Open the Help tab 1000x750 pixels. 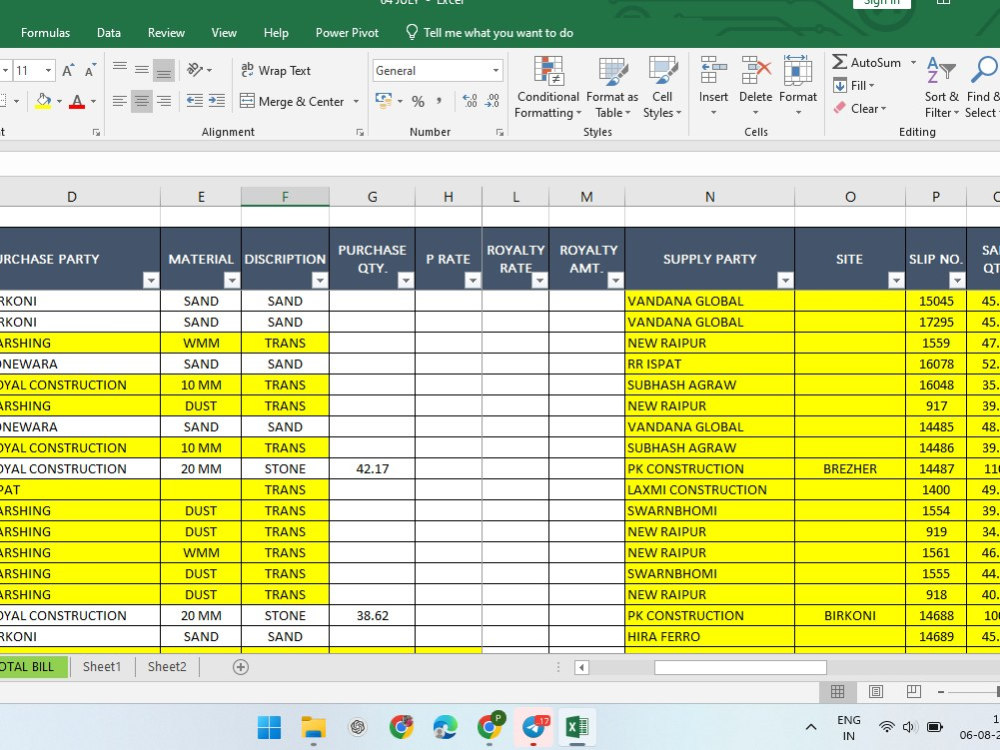pyautogui.click(x=276, y=33)
